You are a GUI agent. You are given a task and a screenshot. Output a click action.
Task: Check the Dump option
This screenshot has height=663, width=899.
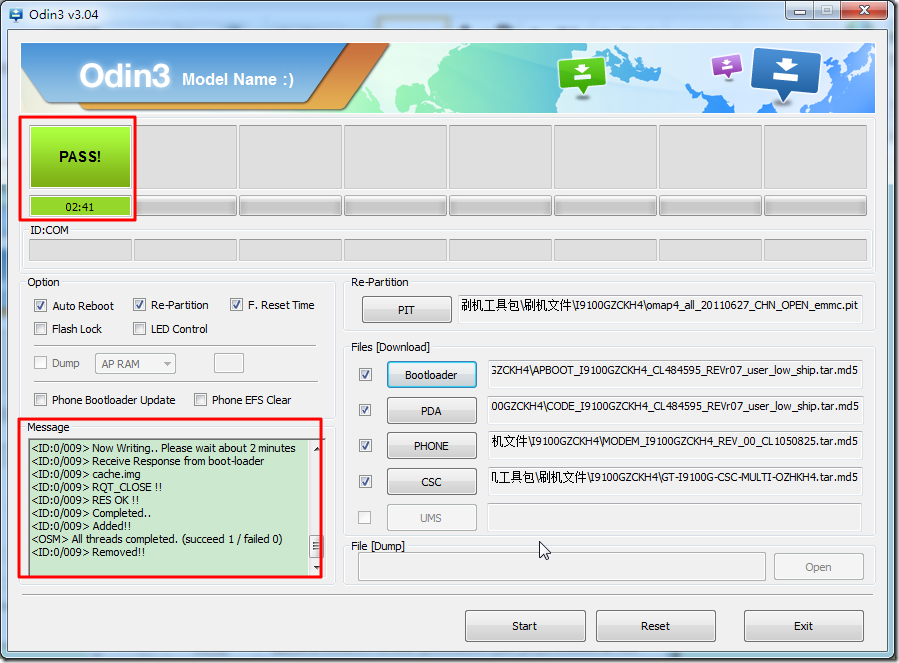40,362
